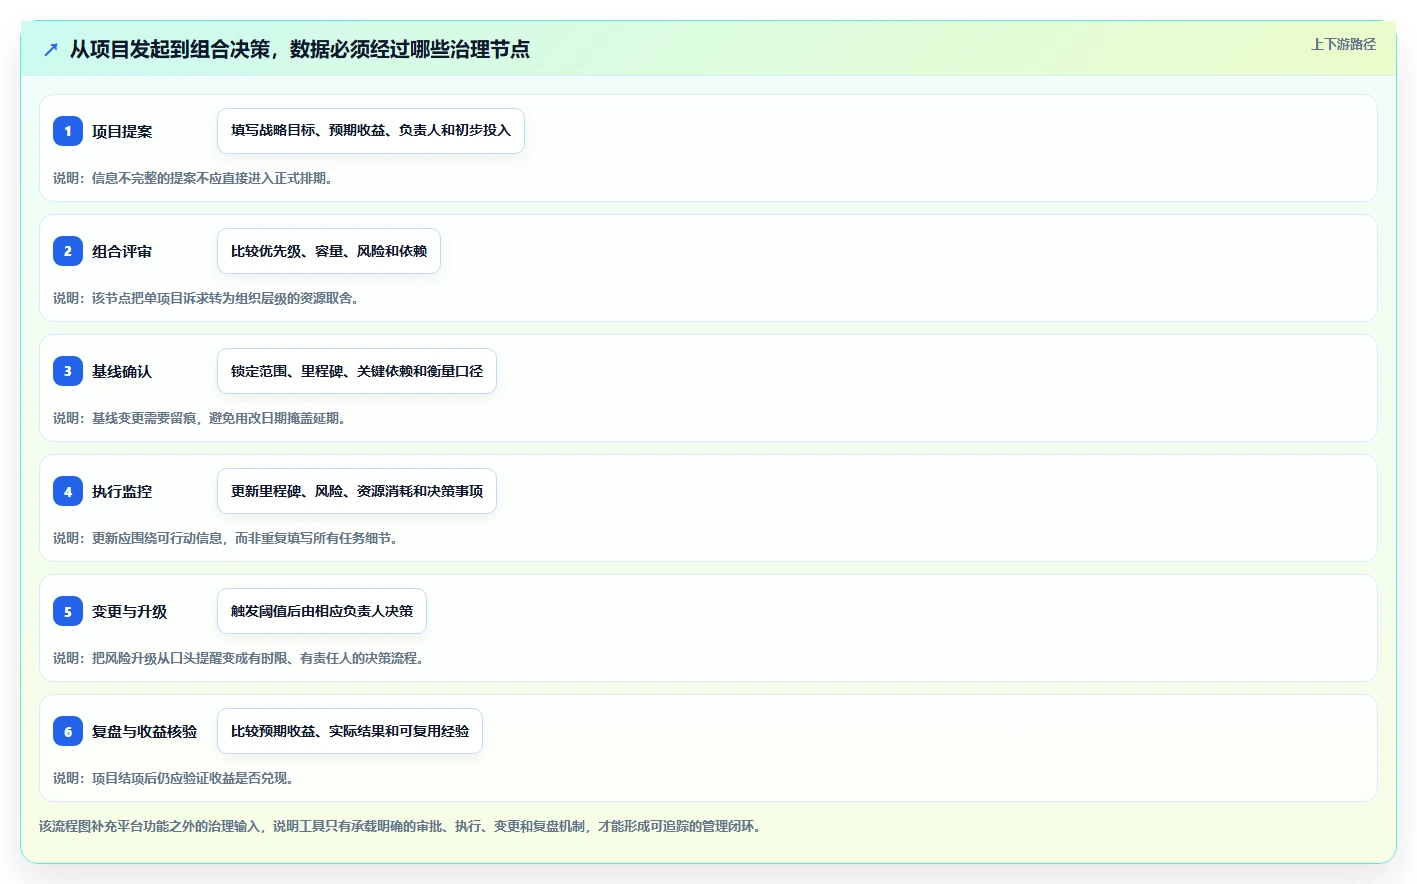Click the note 把风险升级从口头提醒变成有时限
Image resolution: width=1417 pixels, height=884 pixels.
point(189,658)
